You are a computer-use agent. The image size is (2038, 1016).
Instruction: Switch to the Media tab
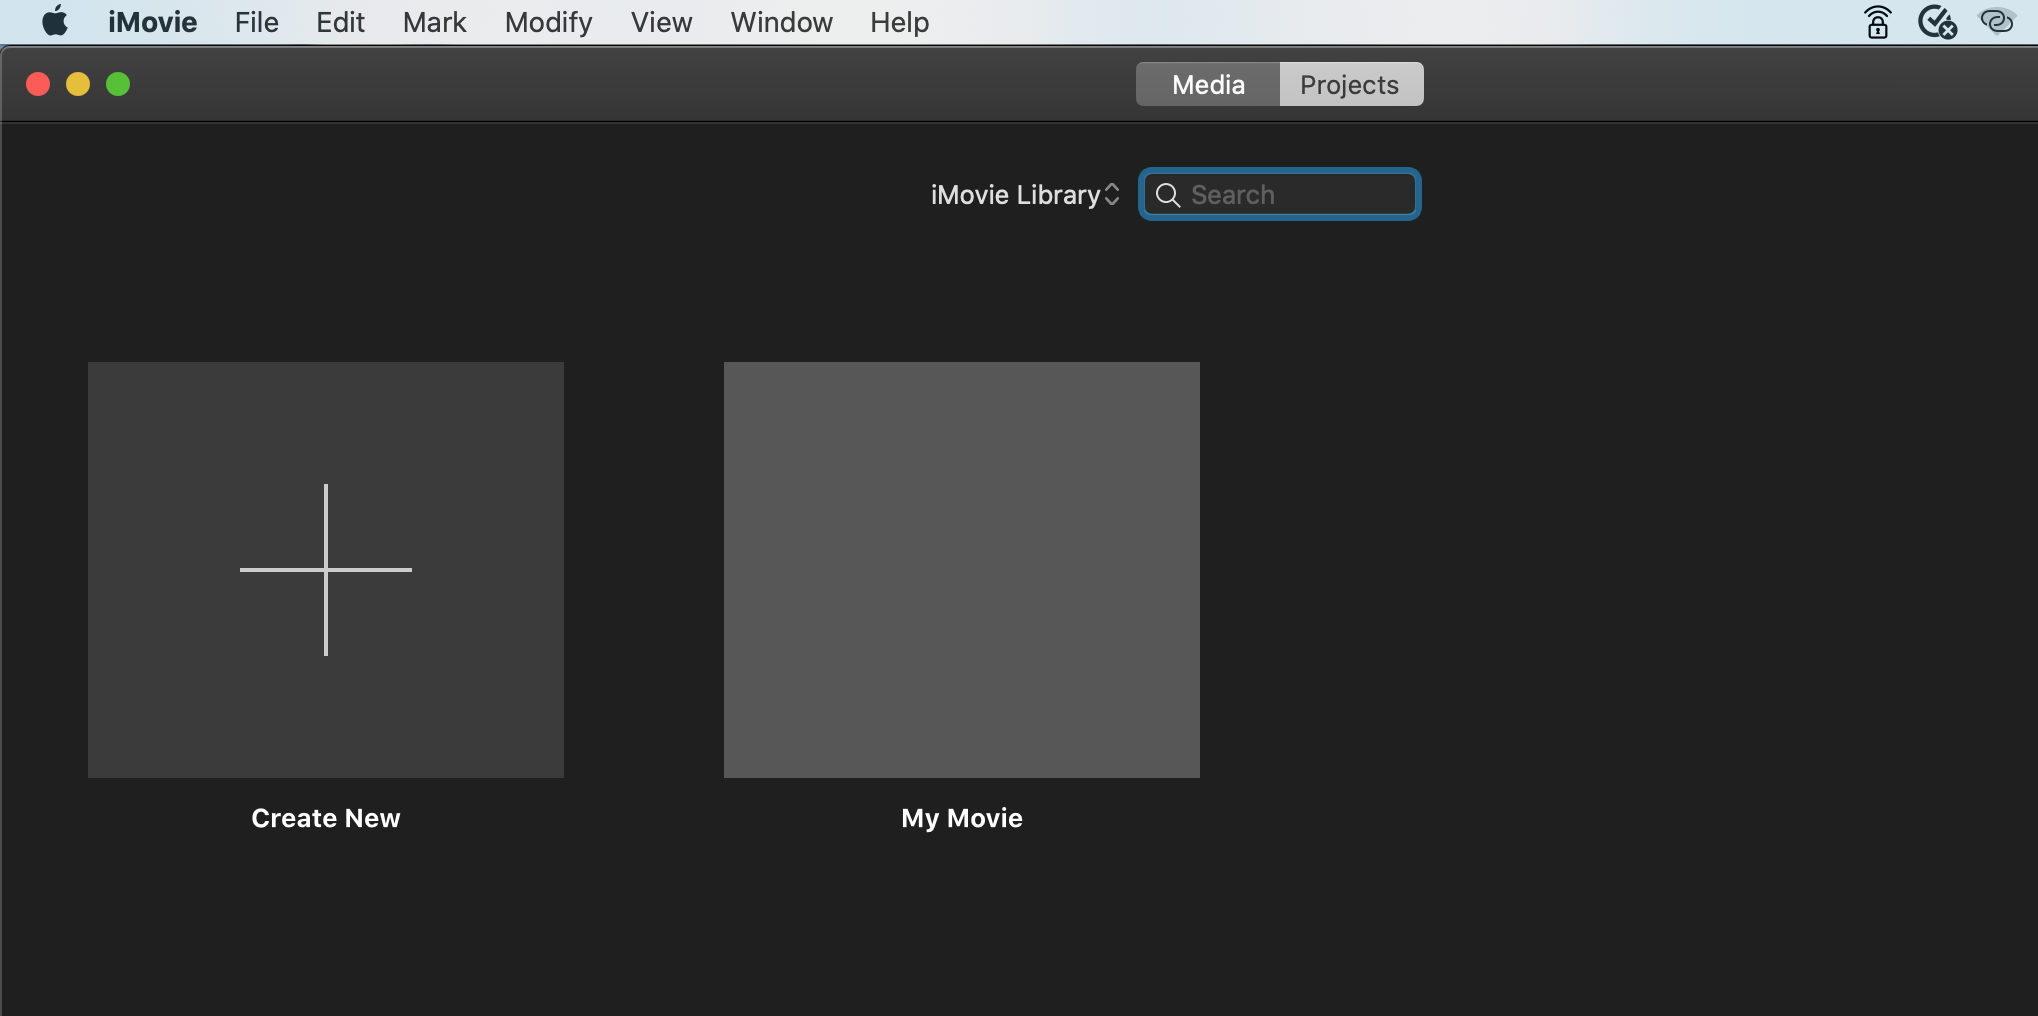(1208, 84)
